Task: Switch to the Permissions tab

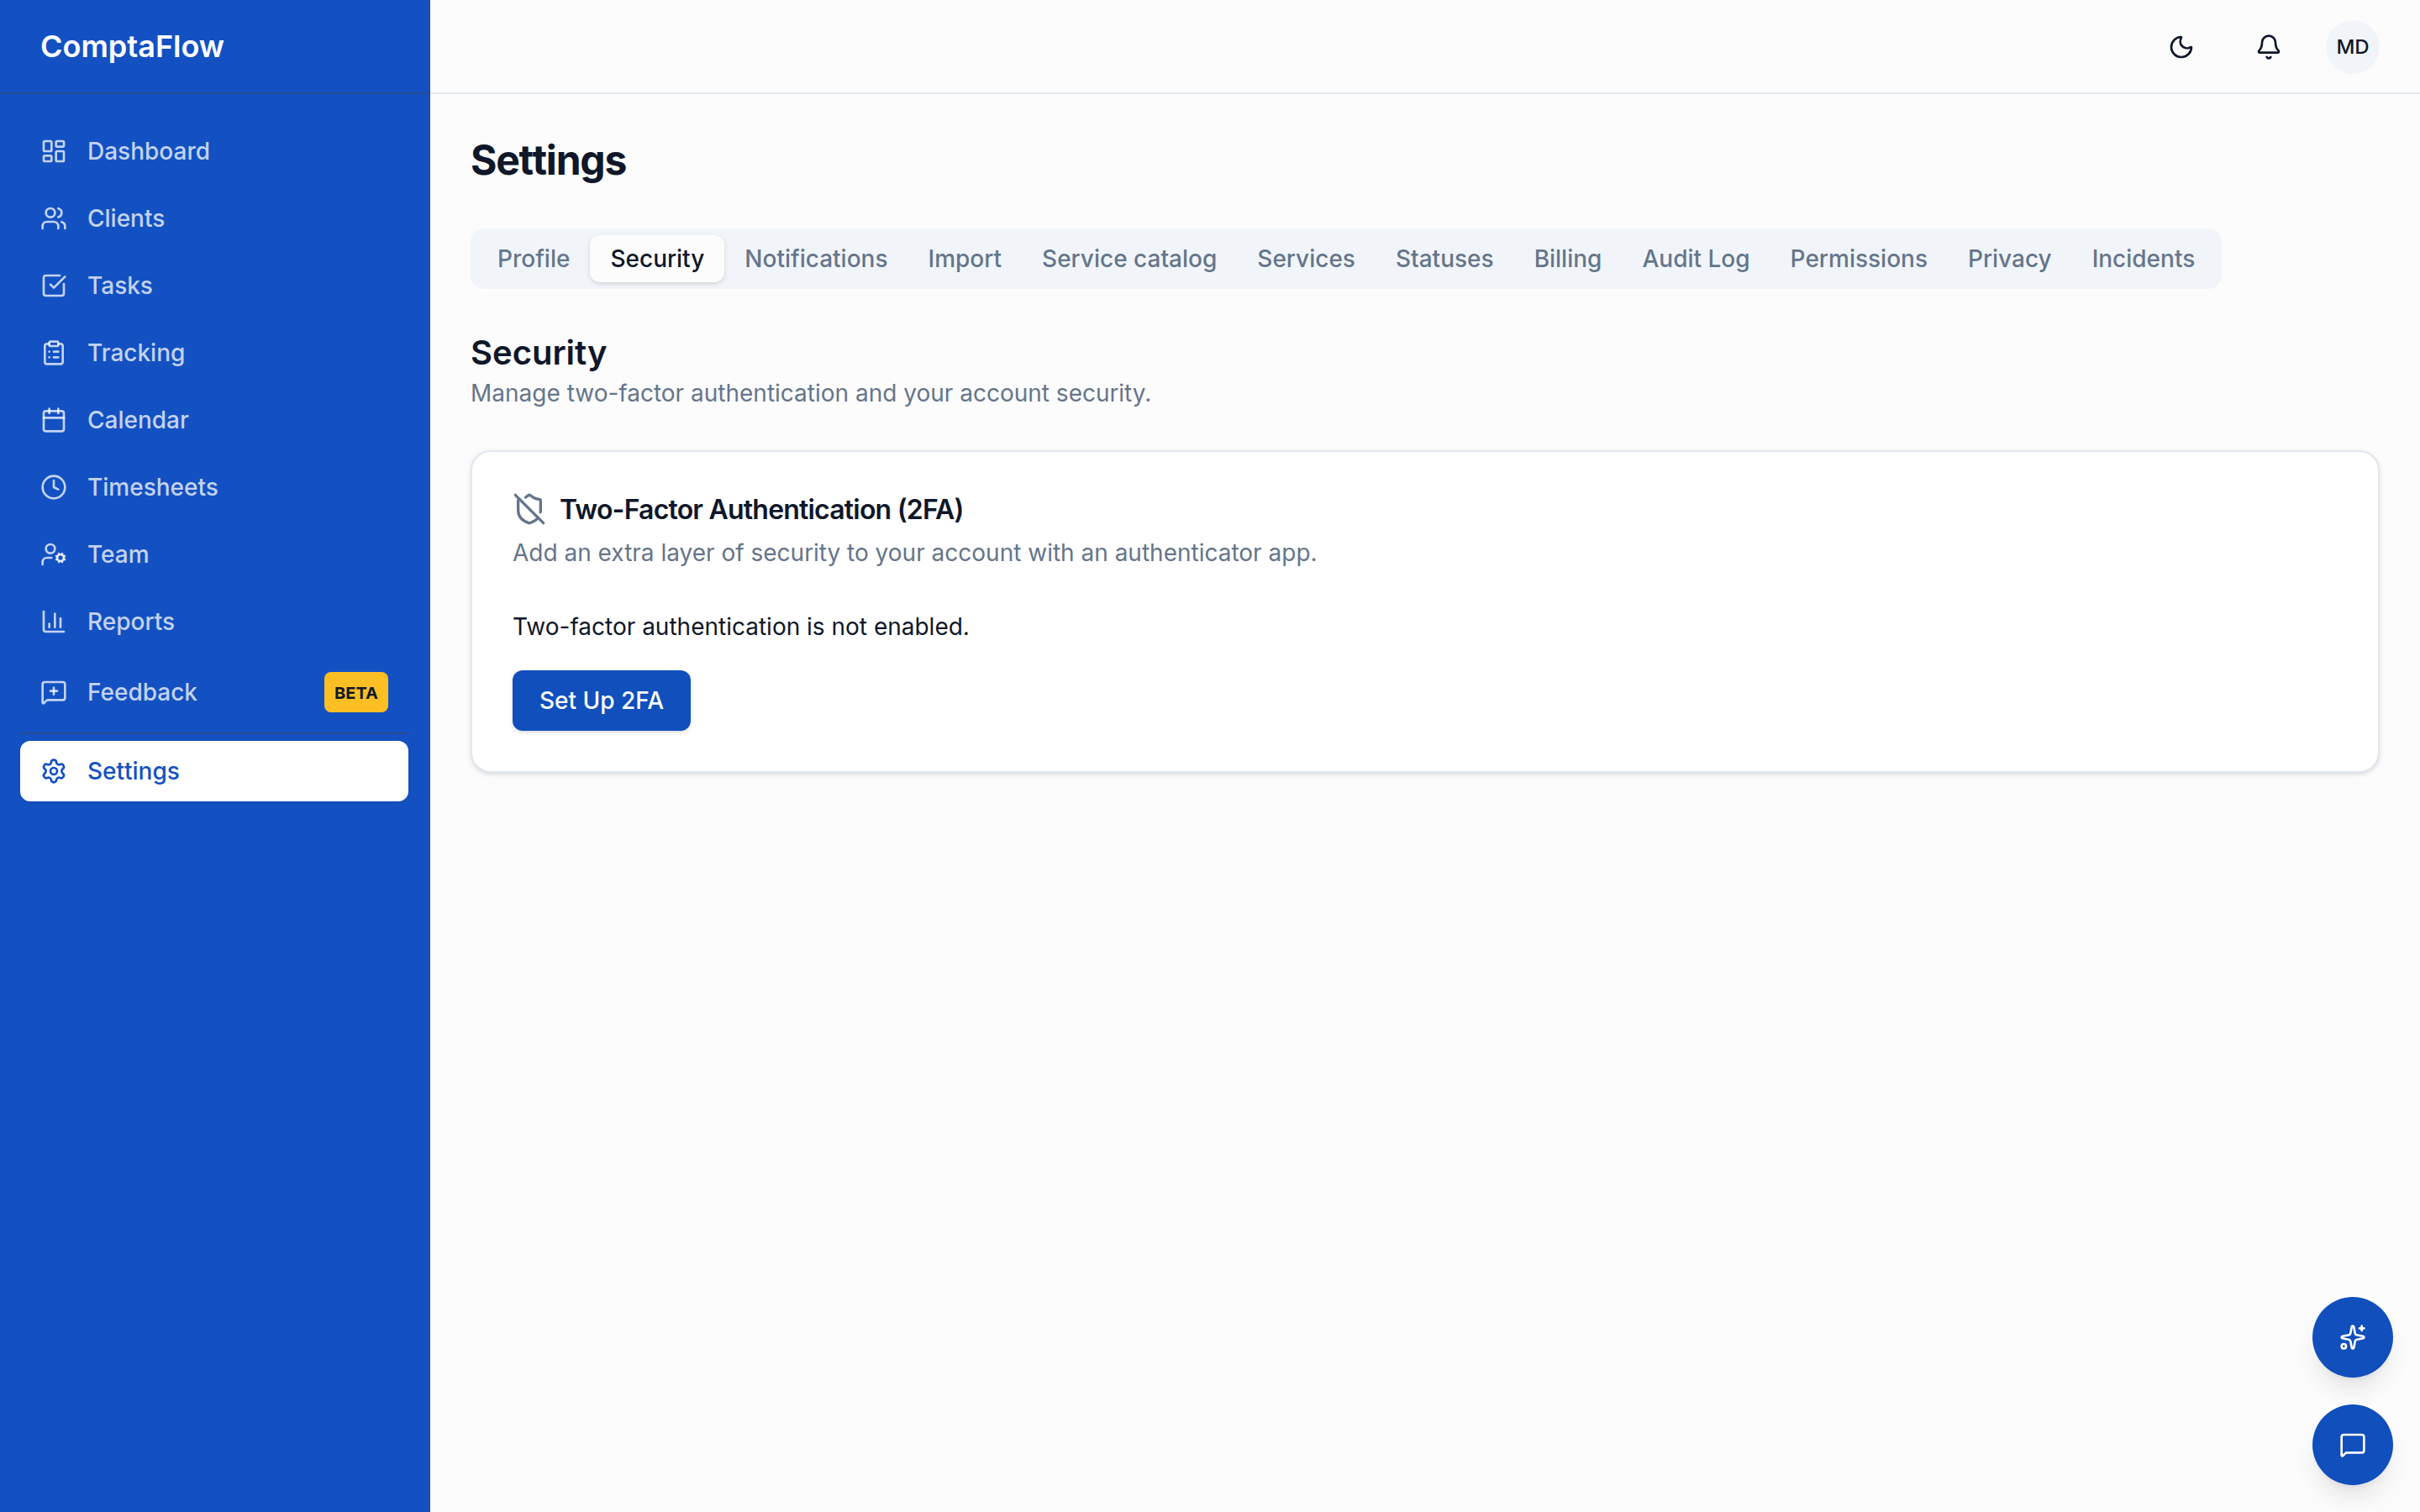Action: point(1858,259)
